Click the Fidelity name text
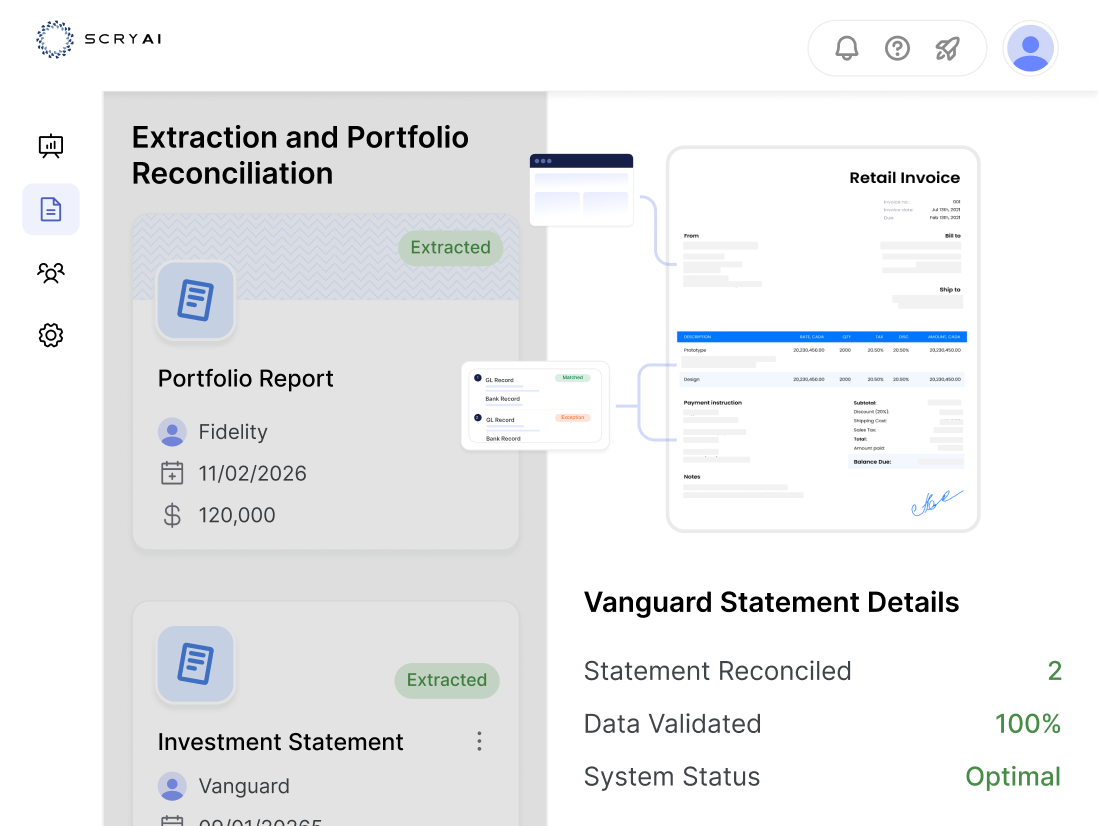The height and width of the screenshot is (826, 1099). 233,432
